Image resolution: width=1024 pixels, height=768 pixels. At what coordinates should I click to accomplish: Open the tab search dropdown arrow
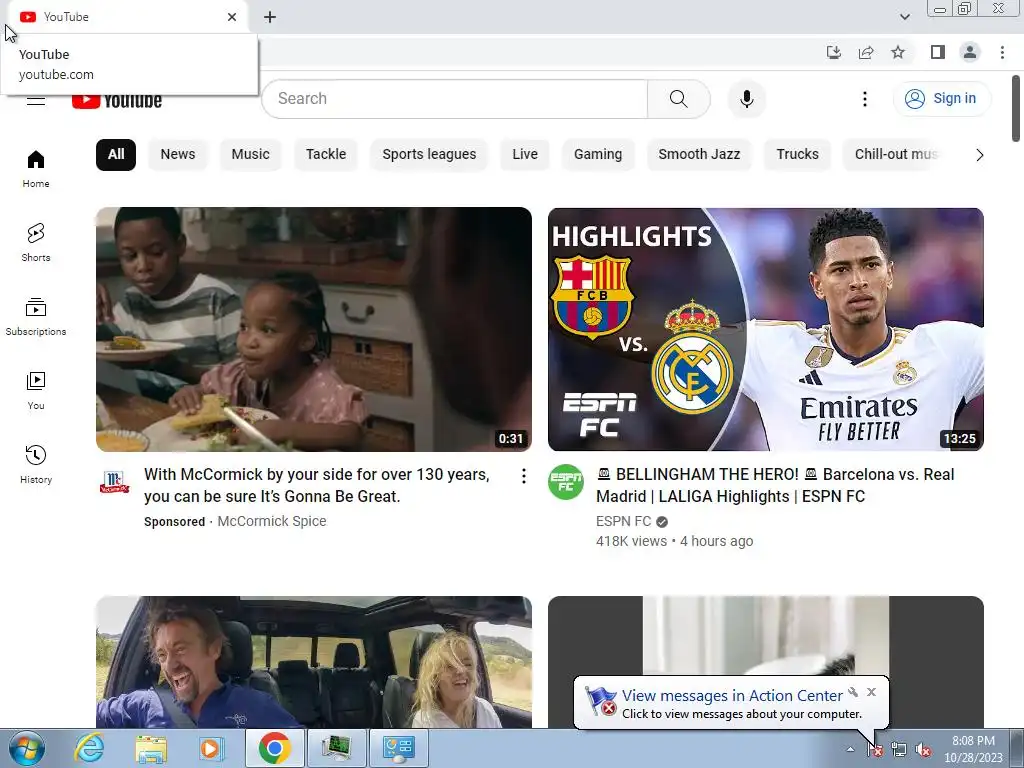pyautogui.click(x=904, y=17)
